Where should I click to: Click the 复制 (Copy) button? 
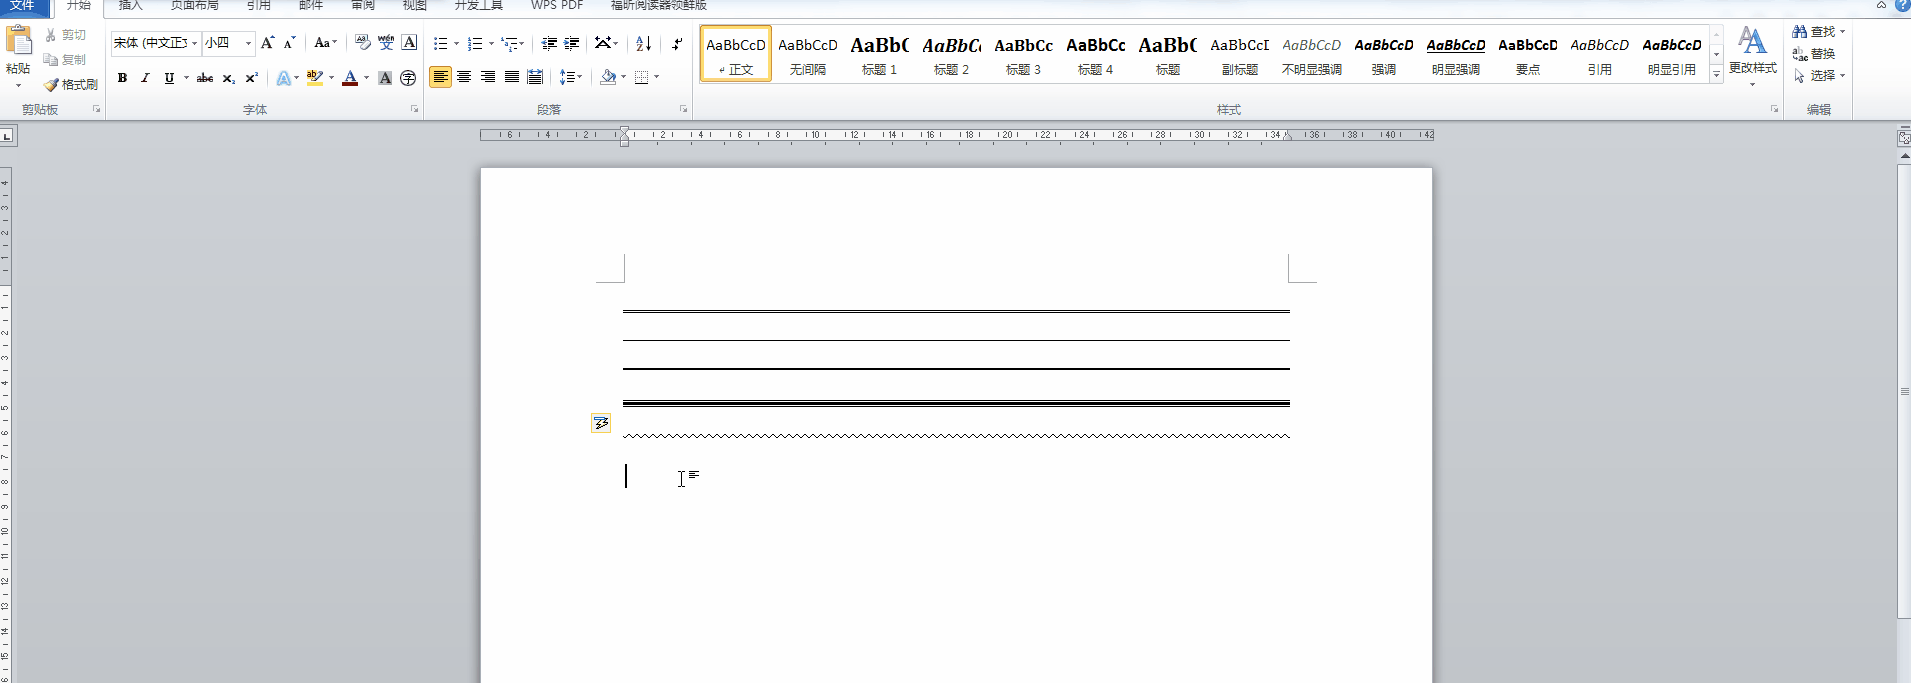point(66,60)
